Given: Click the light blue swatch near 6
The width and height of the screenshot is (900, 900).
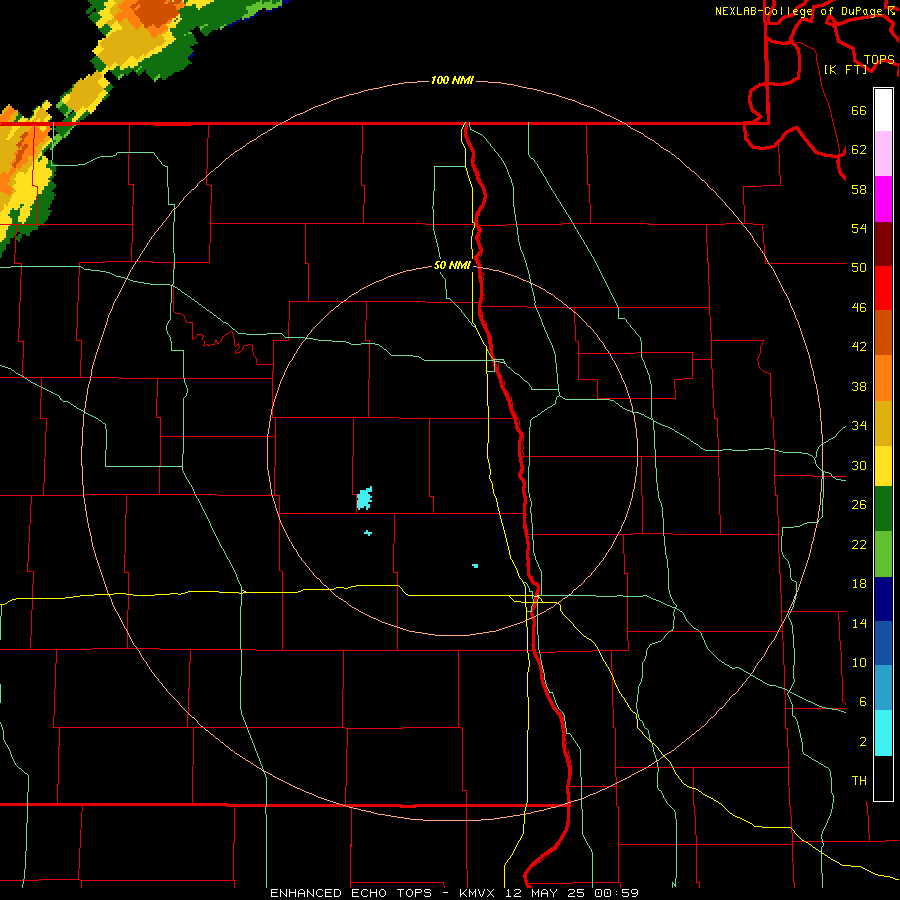Looking at the screenshot, I should pos(883,688).
